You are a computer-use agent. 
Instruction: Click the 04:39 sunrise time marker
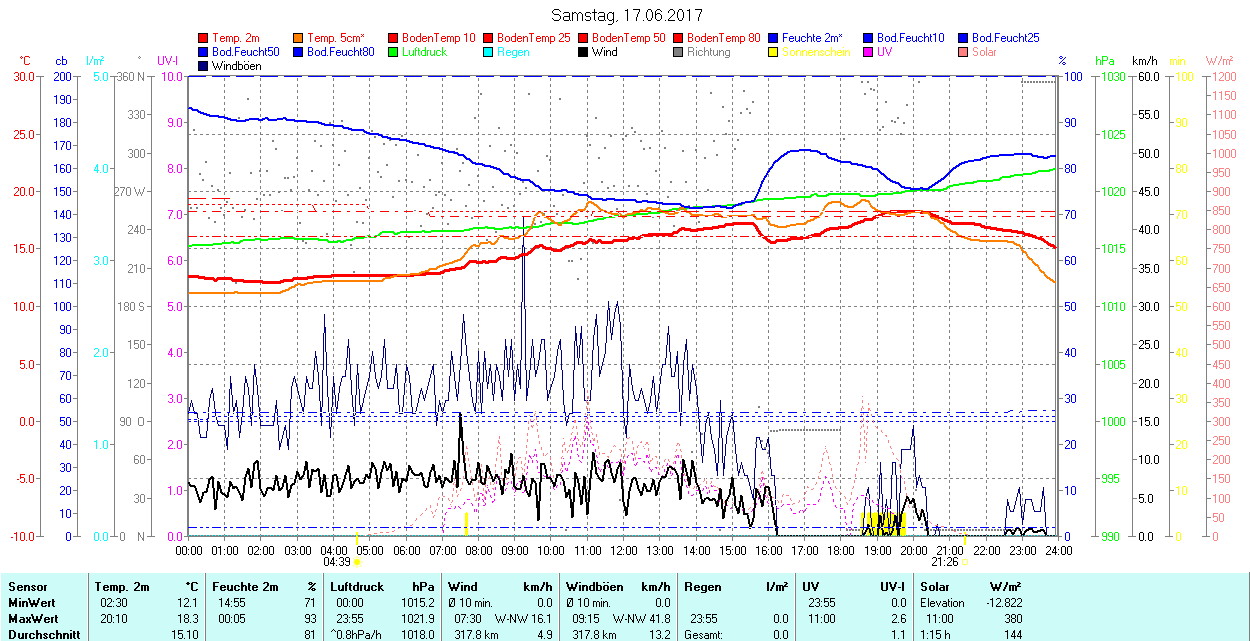(x=336, y=562)
